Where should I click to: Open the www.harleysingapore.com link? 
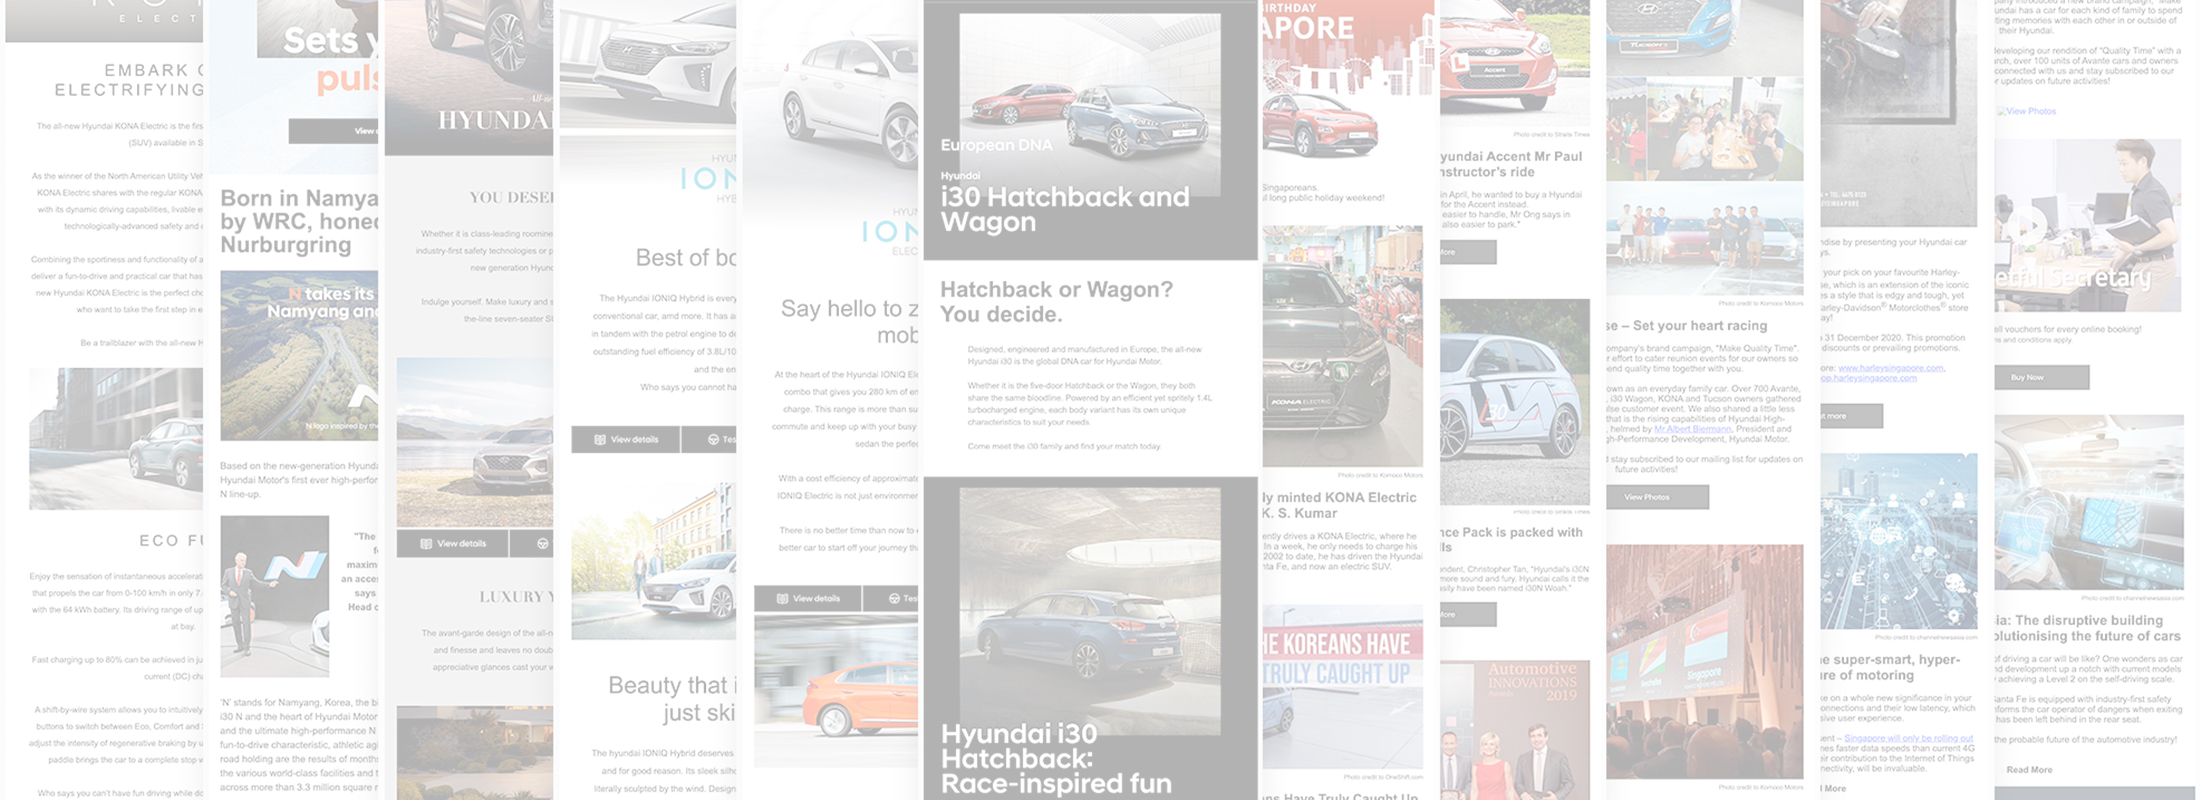(1891, 368)
